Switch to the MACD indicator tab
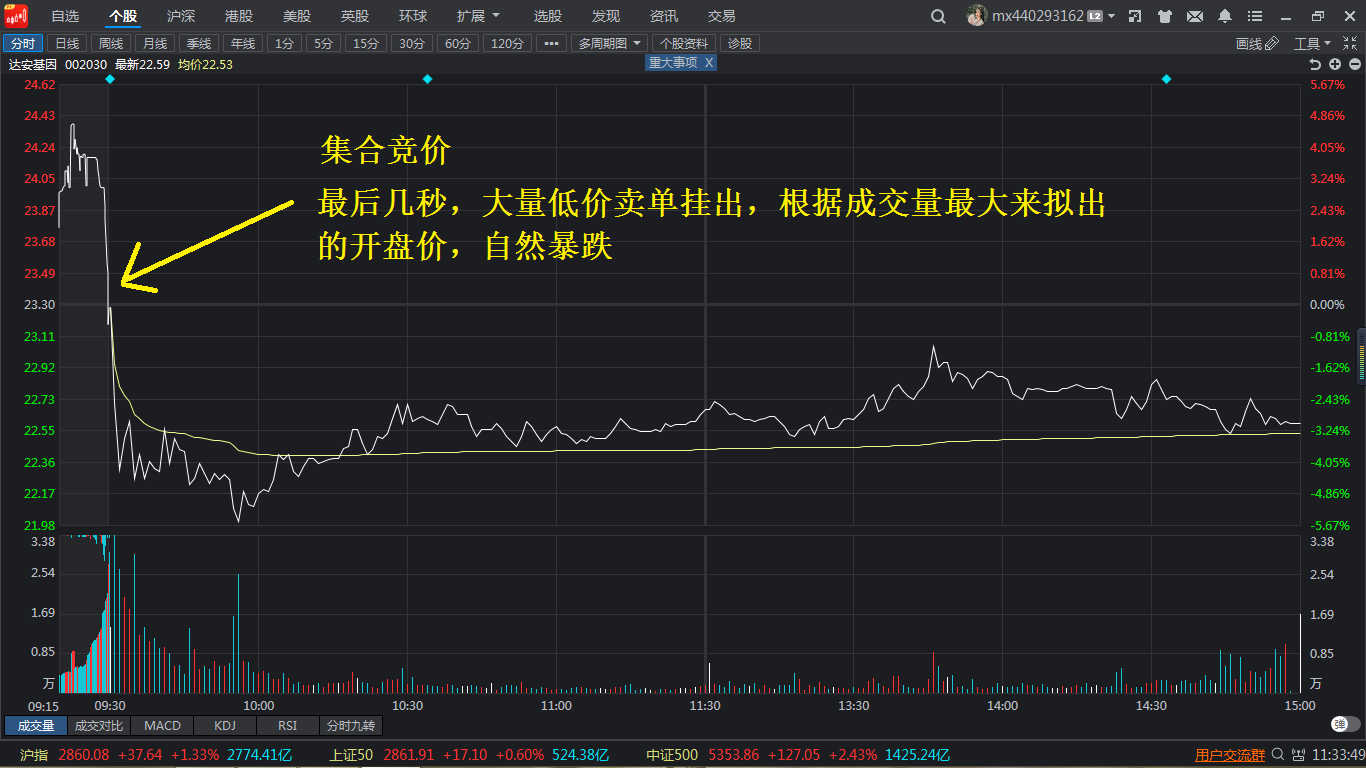The height and width of the screenshot is (768, 1366). pyautogui.click(x=162, y=726)
